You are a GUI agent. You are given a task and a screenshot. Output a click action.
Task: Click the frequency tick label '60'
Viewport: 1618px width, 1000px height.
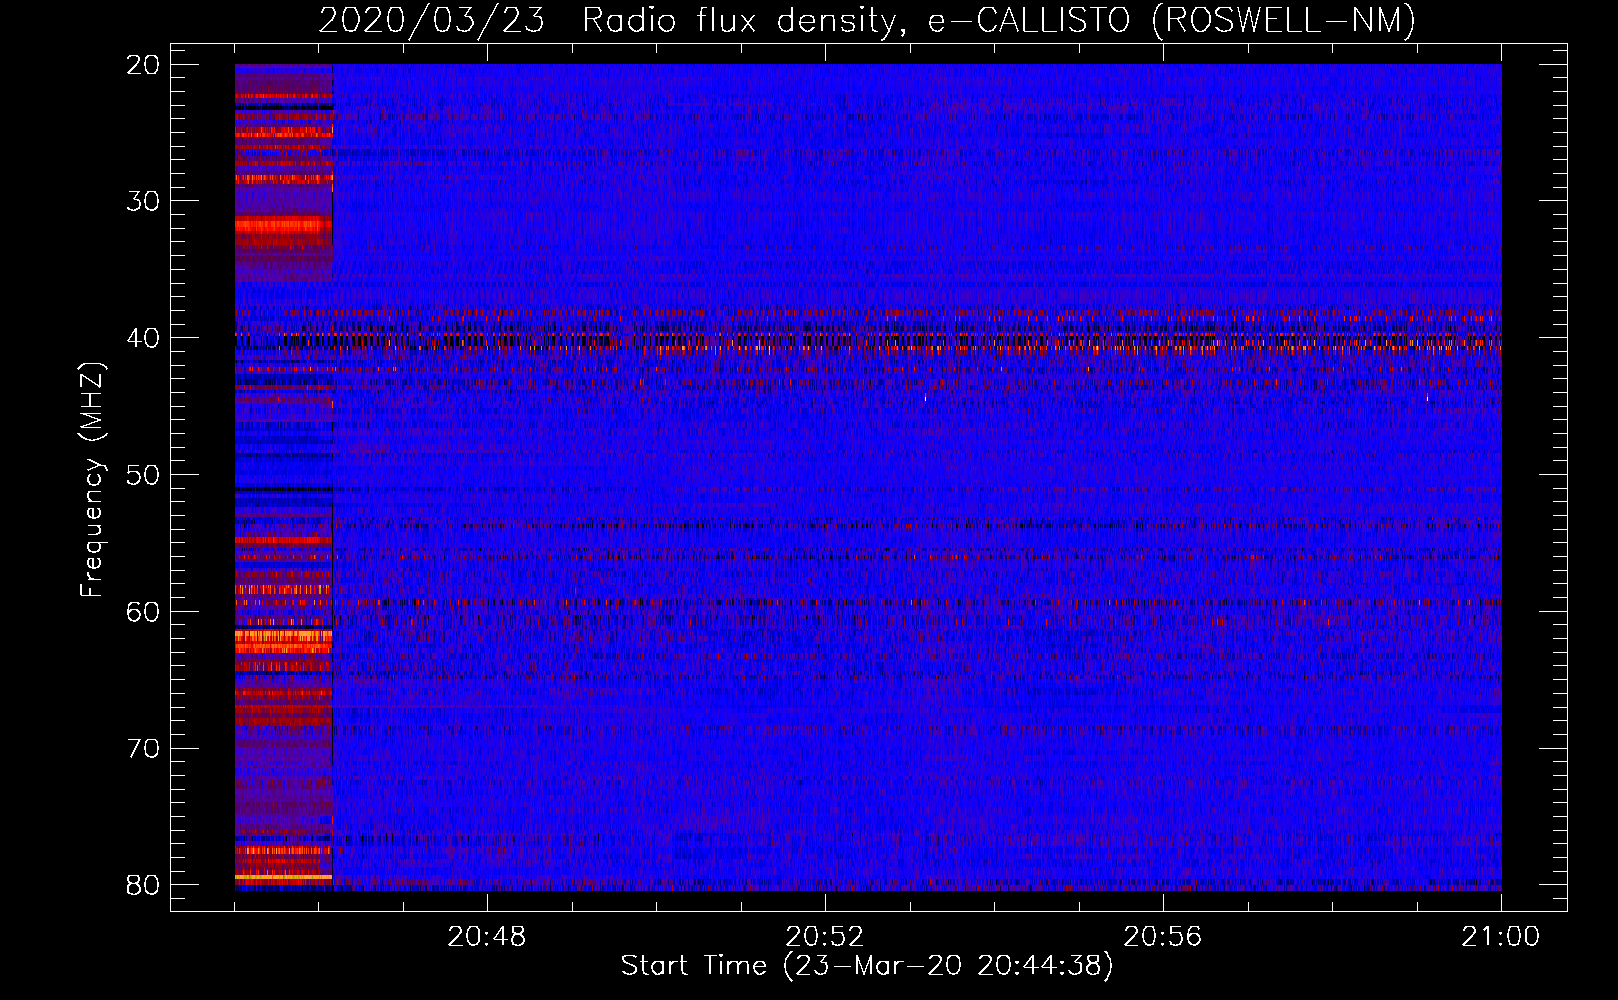point(144,612)
